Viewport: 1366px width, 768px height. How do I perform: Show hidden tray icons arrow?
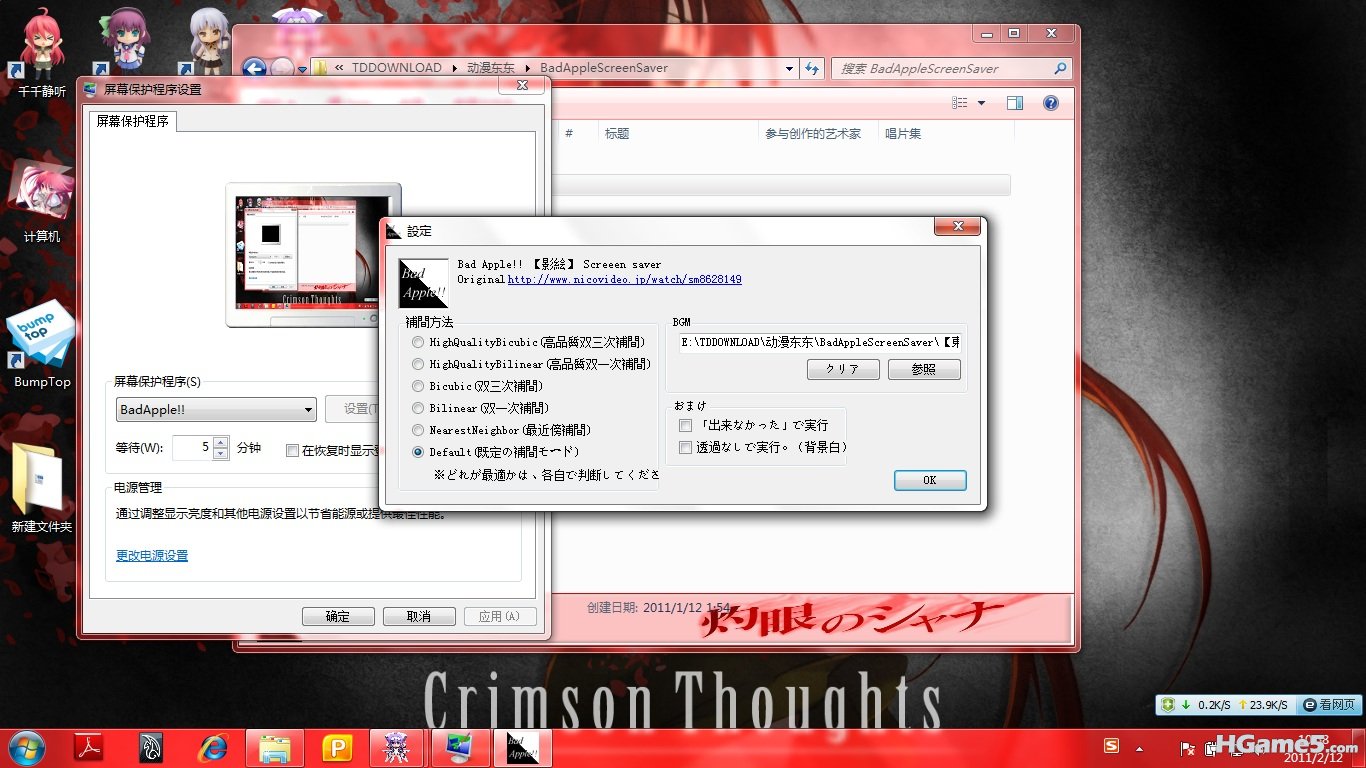click(1139, 748)
